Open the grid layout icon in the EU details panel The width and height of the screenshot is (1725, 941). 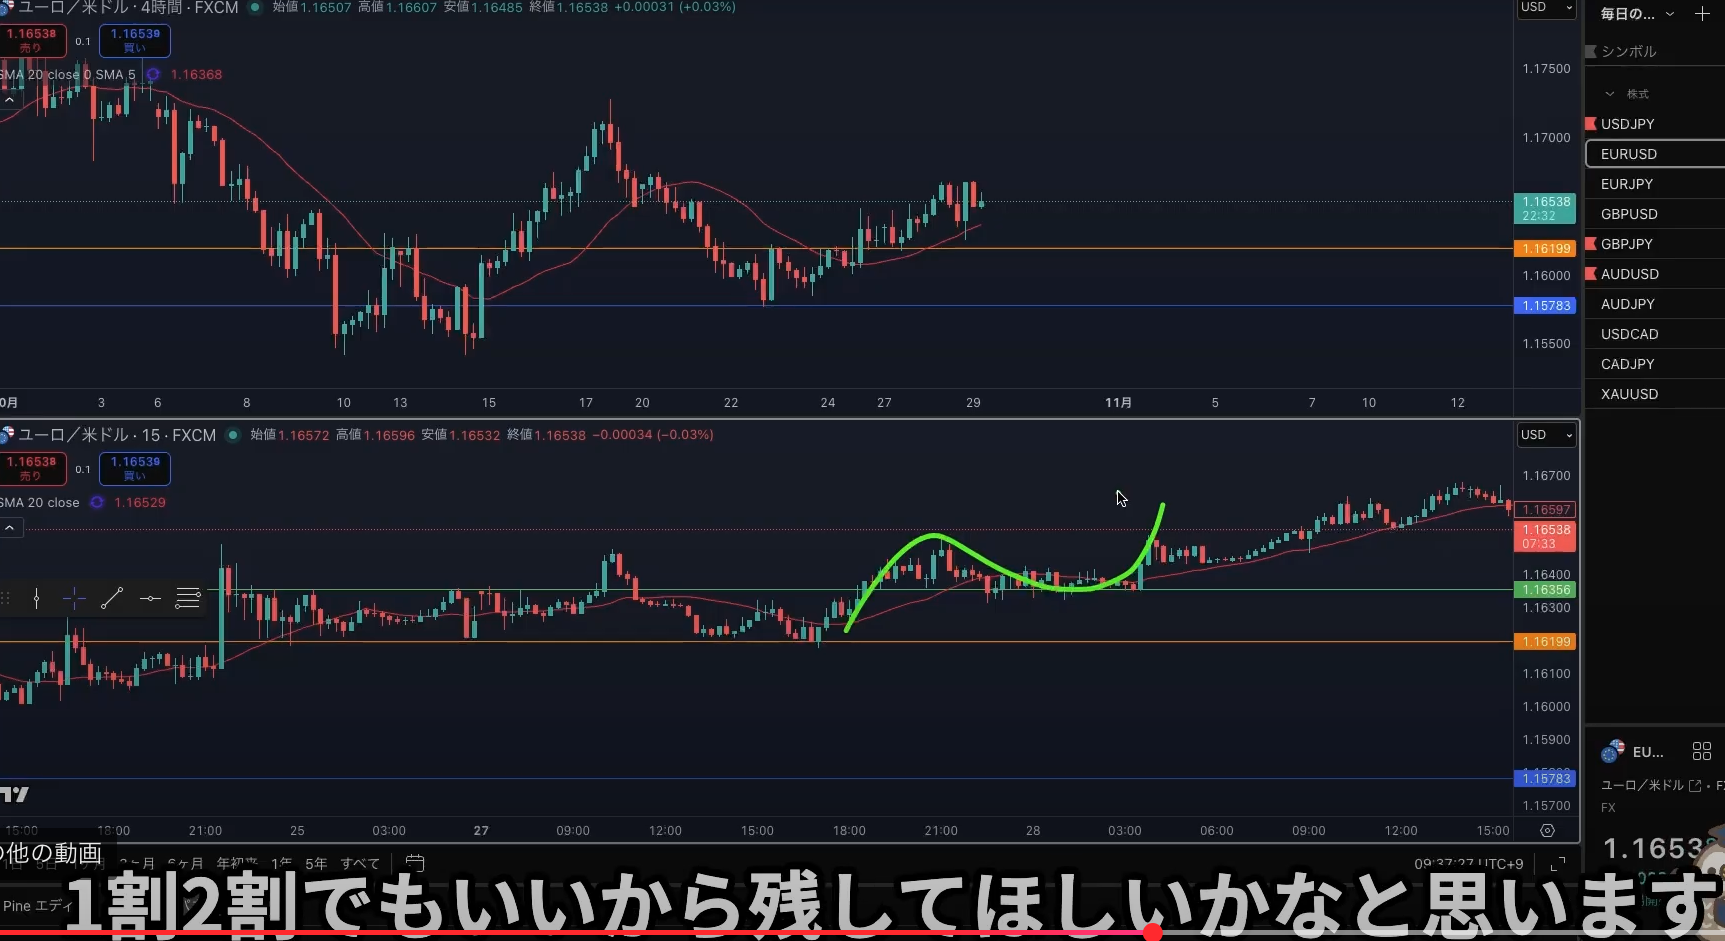(x=1702, y=751)
